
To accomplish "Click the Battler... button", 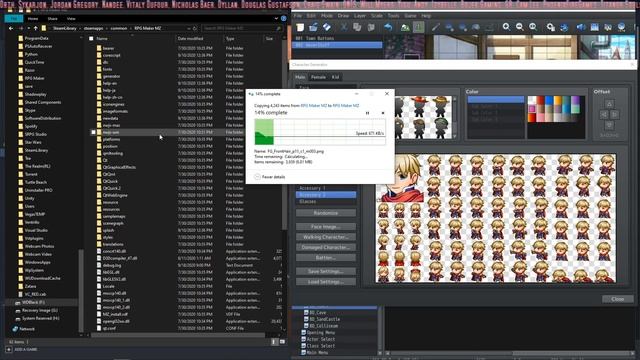I will [326, 258].
